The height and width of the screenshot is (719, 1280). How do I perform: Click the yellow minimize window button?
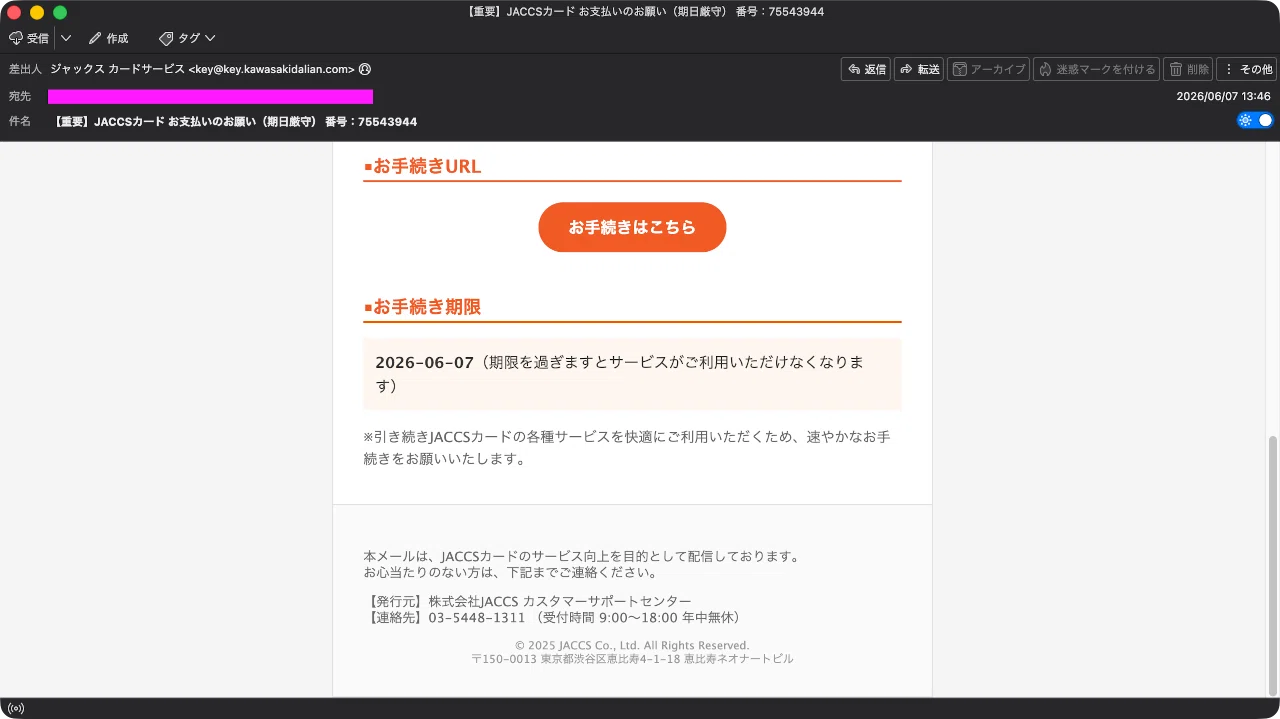pyautogui.click(x=37, y=12)
